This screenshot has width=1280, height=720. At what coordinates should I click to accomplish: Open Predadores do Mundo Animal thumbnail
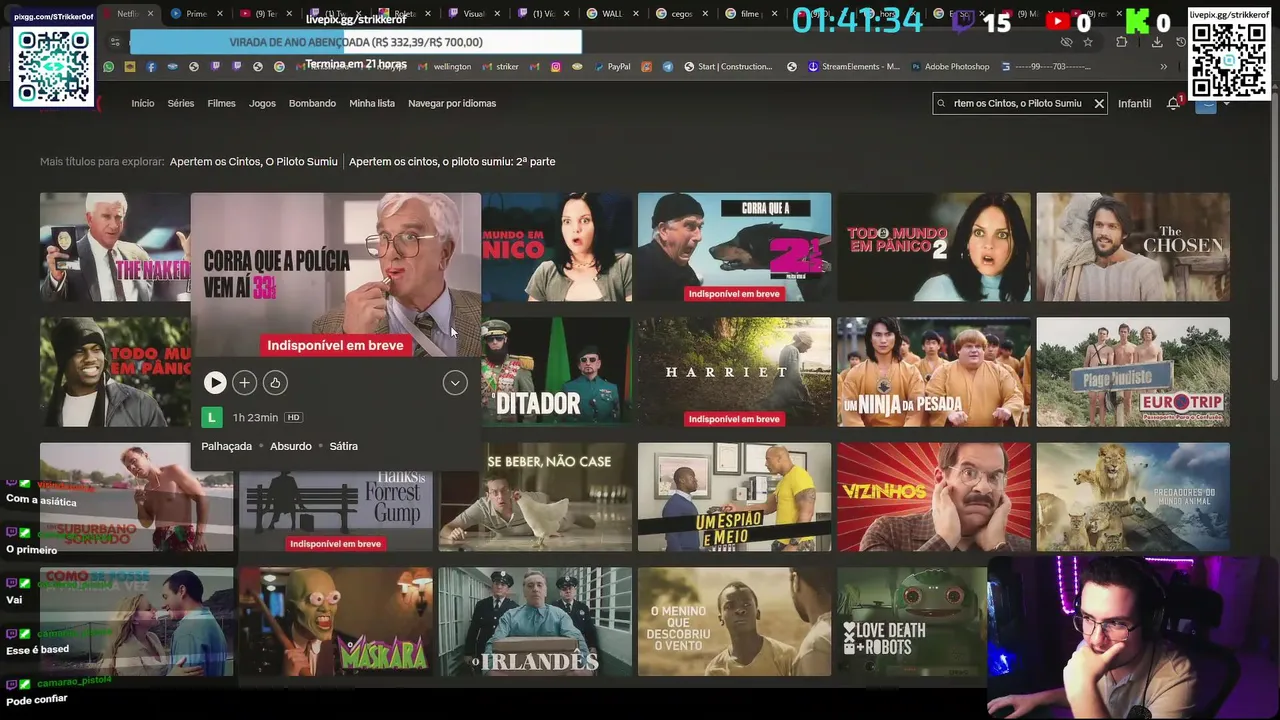1133,497
